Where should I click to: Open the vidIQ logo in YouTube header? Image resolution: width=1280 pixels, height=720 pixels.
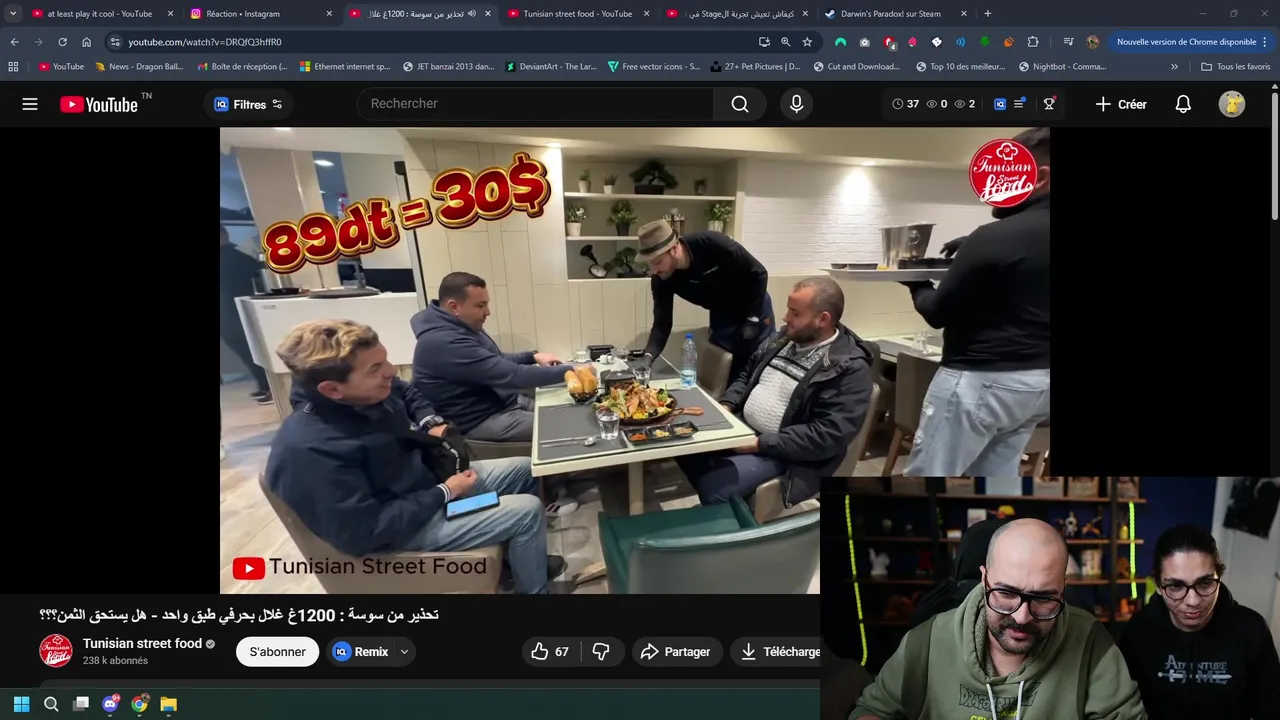(x=1000, y=104)
